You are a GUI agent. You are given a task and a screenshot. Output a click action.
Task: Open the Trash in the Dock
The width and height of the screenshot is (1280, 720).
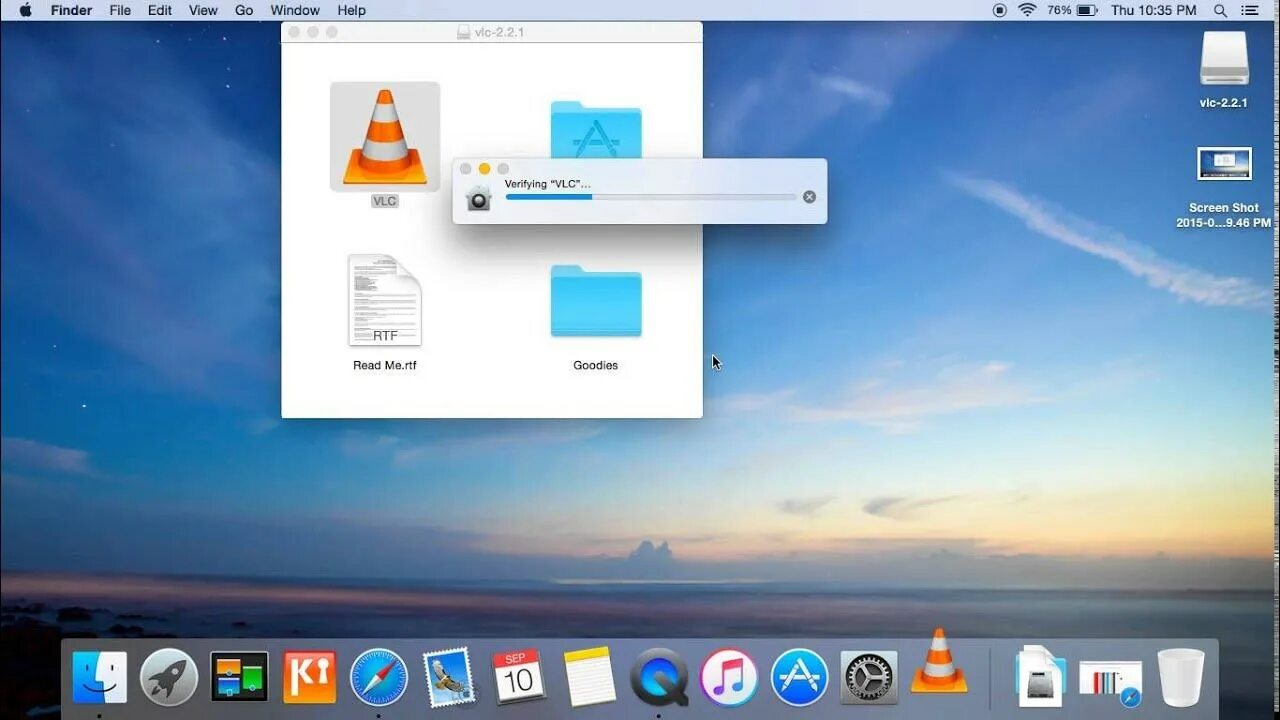[1181, 677]
